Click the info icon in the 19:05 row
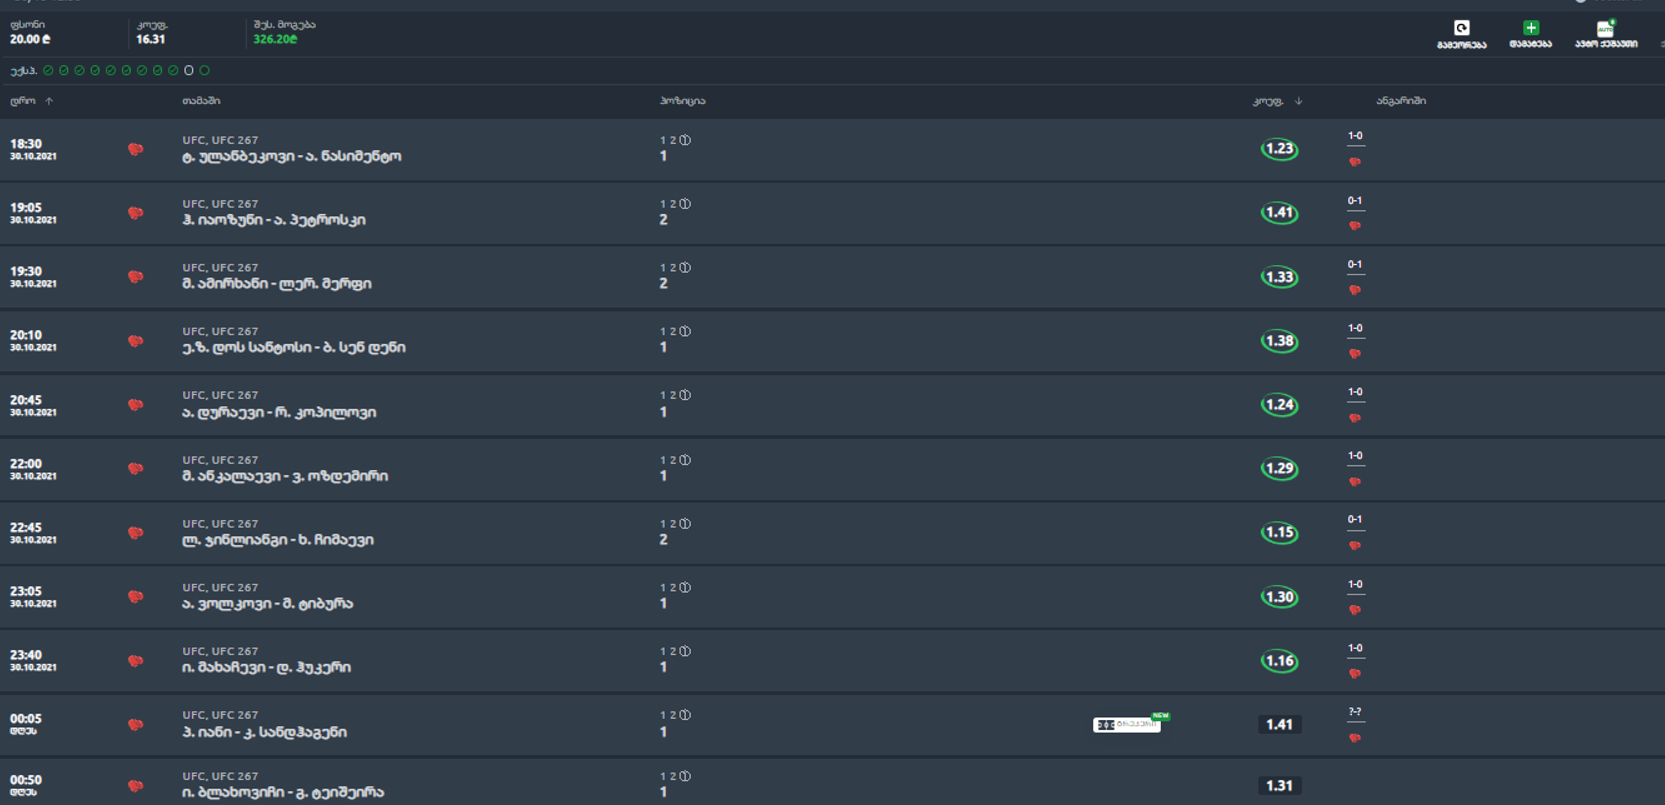The width and height of the screenshot is (1665, 805). [685, 204]
